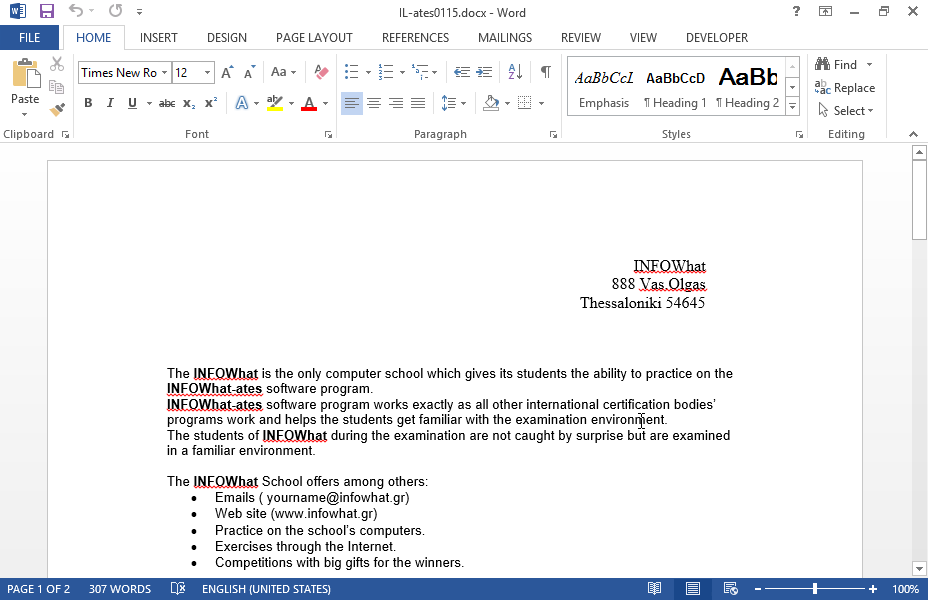Expand the Styles gallery More arrow
The image size is (928, 600).
[792, 107]
